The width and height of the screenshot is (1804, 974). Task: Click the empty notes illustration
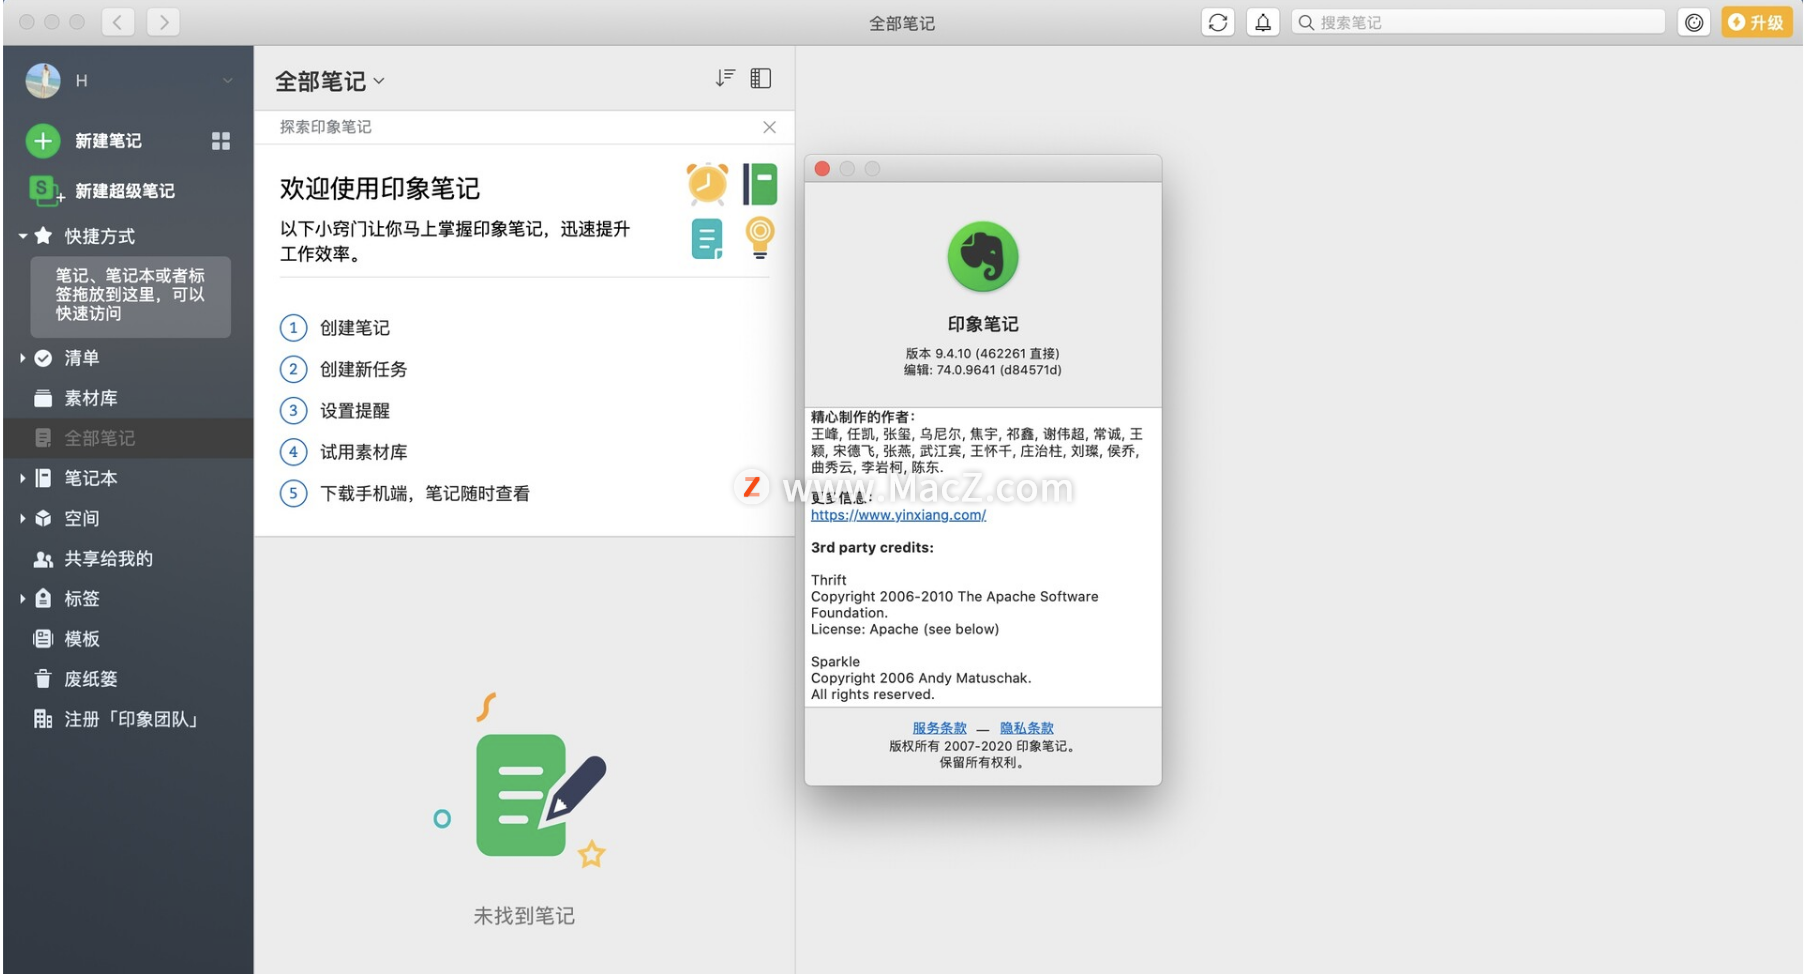point(521,781)
